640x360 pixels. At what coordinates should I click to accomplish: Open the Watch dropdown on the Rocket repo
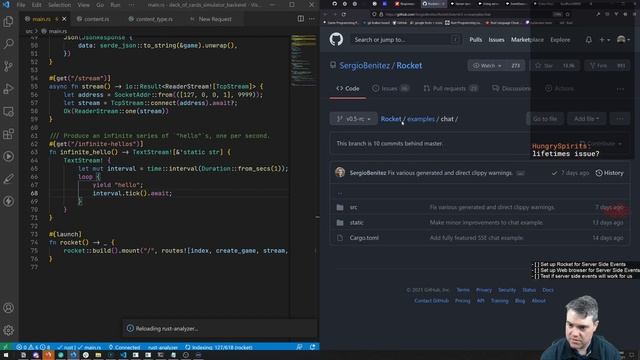click(487, 65)
